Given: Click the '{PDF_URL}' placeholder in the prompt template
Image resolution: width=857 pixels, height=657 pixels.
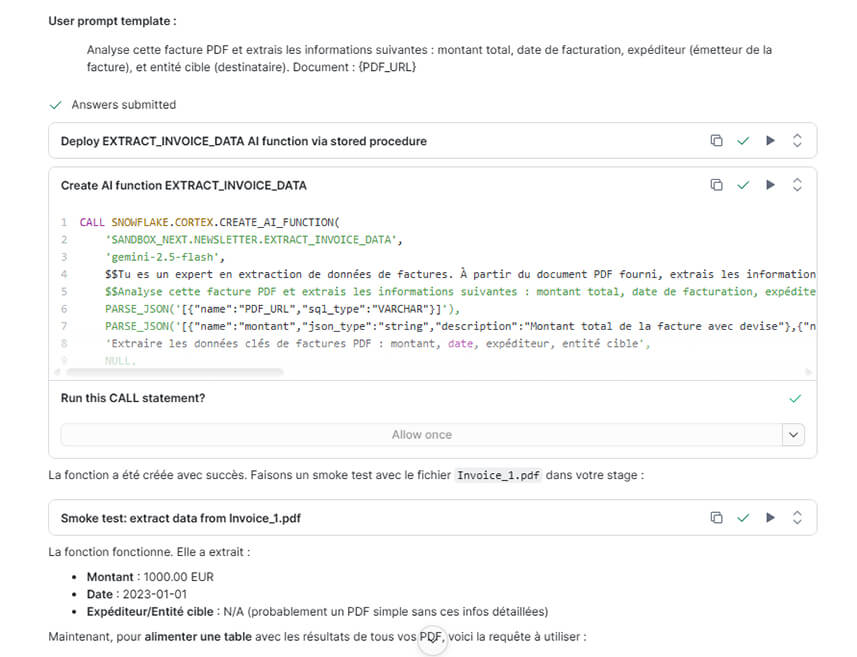Looking at the screenshot, I should (387, 67).
